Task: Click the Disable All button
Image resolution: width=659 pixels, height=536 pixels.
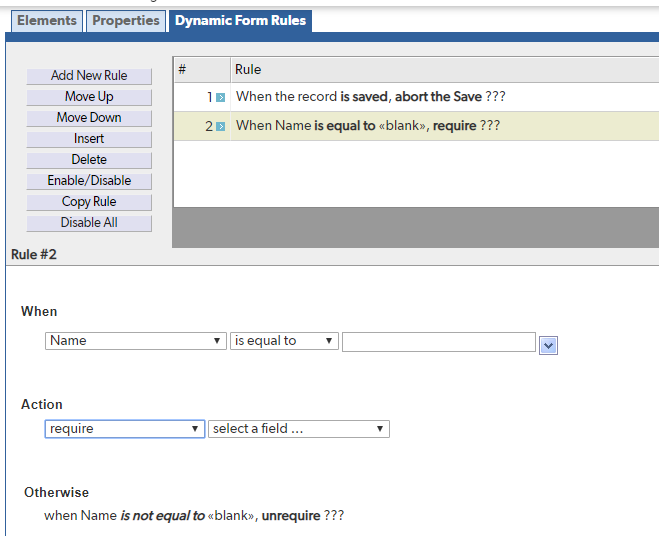Action: (89, 223)
